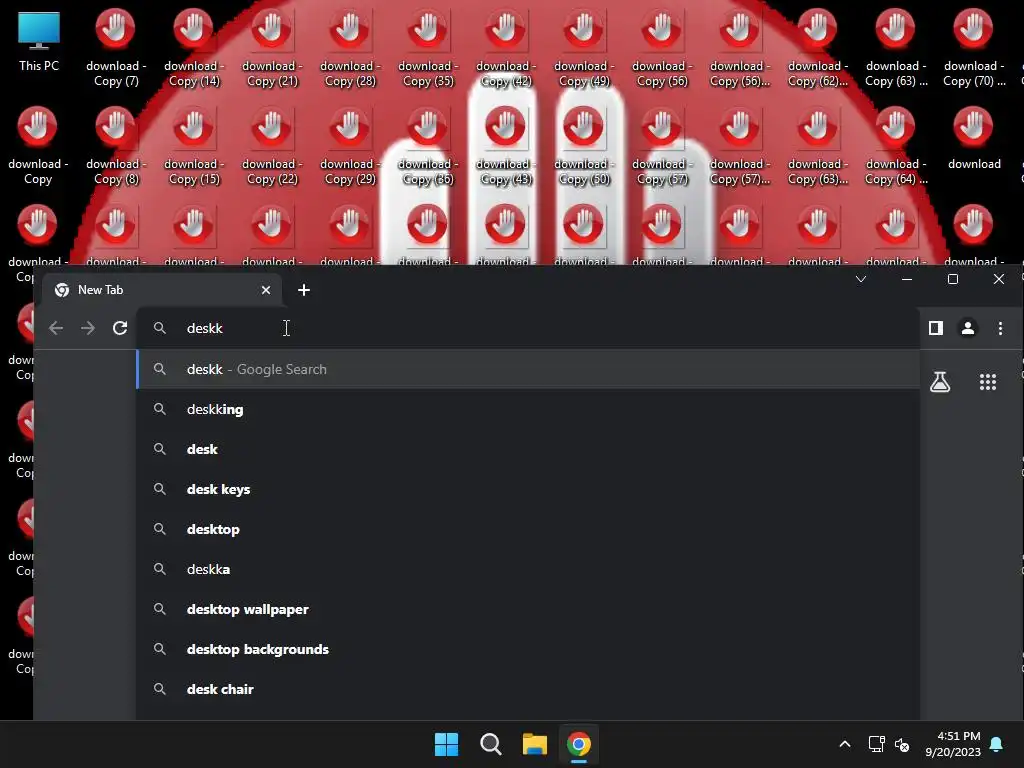Open network tray icon

876,744
